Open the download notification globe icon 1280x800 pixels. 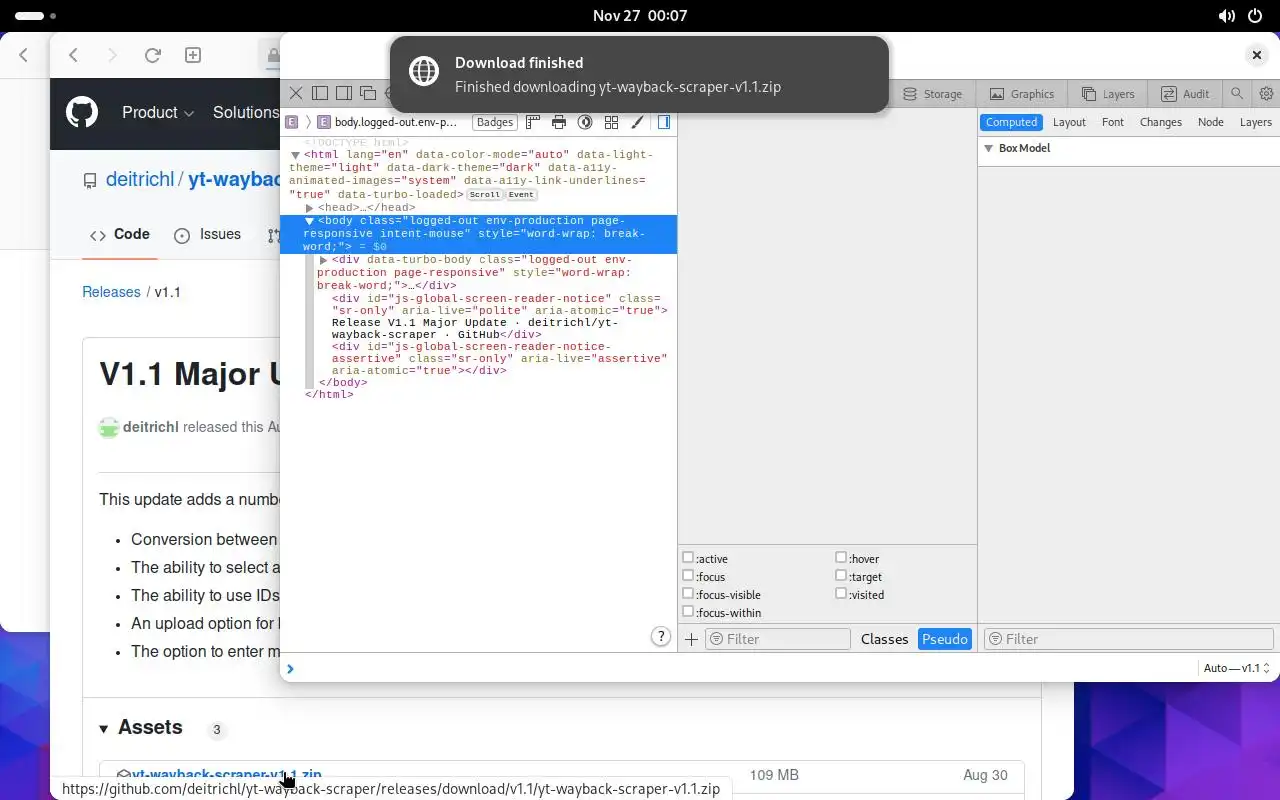(x=424, y=72)
